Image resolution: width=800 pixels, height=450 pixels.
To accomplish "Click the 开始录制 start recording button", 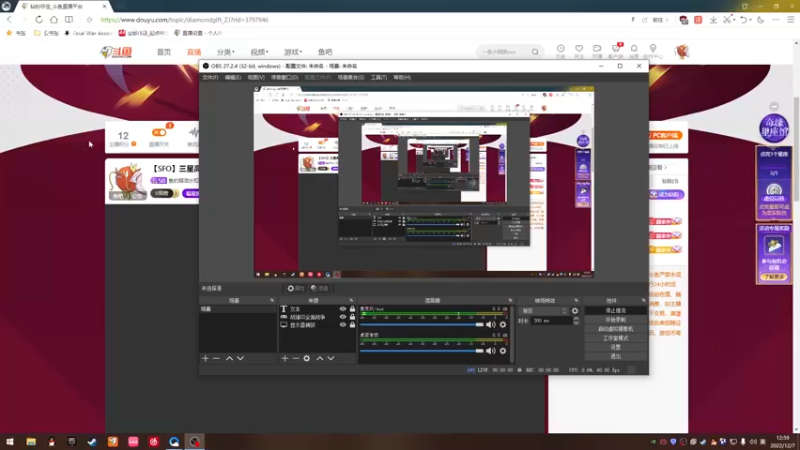I will tap(616, 320).
